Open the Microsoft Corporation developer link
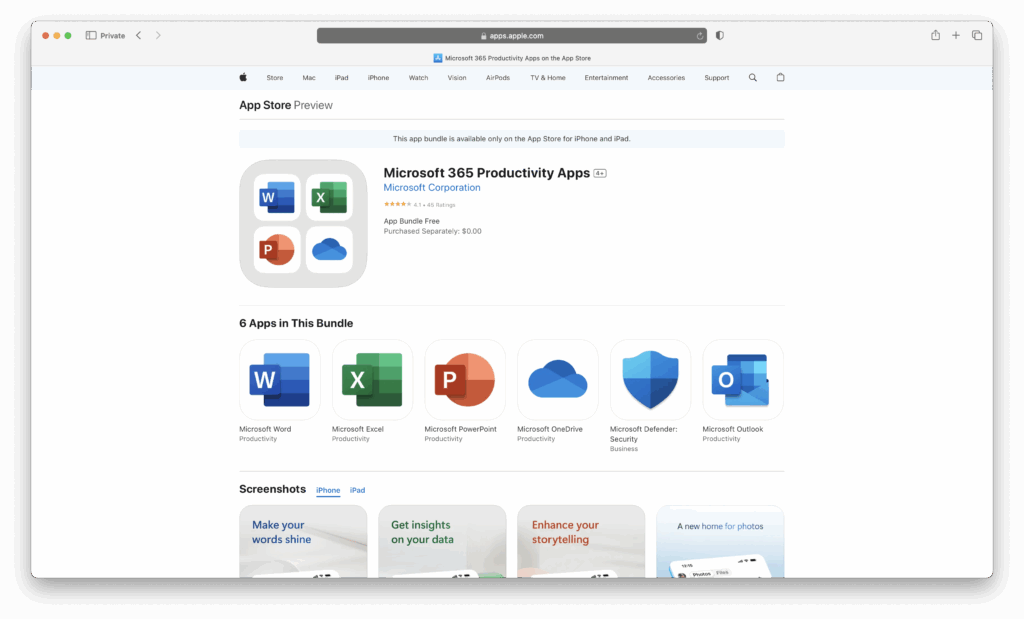 (x=432, y=188)
